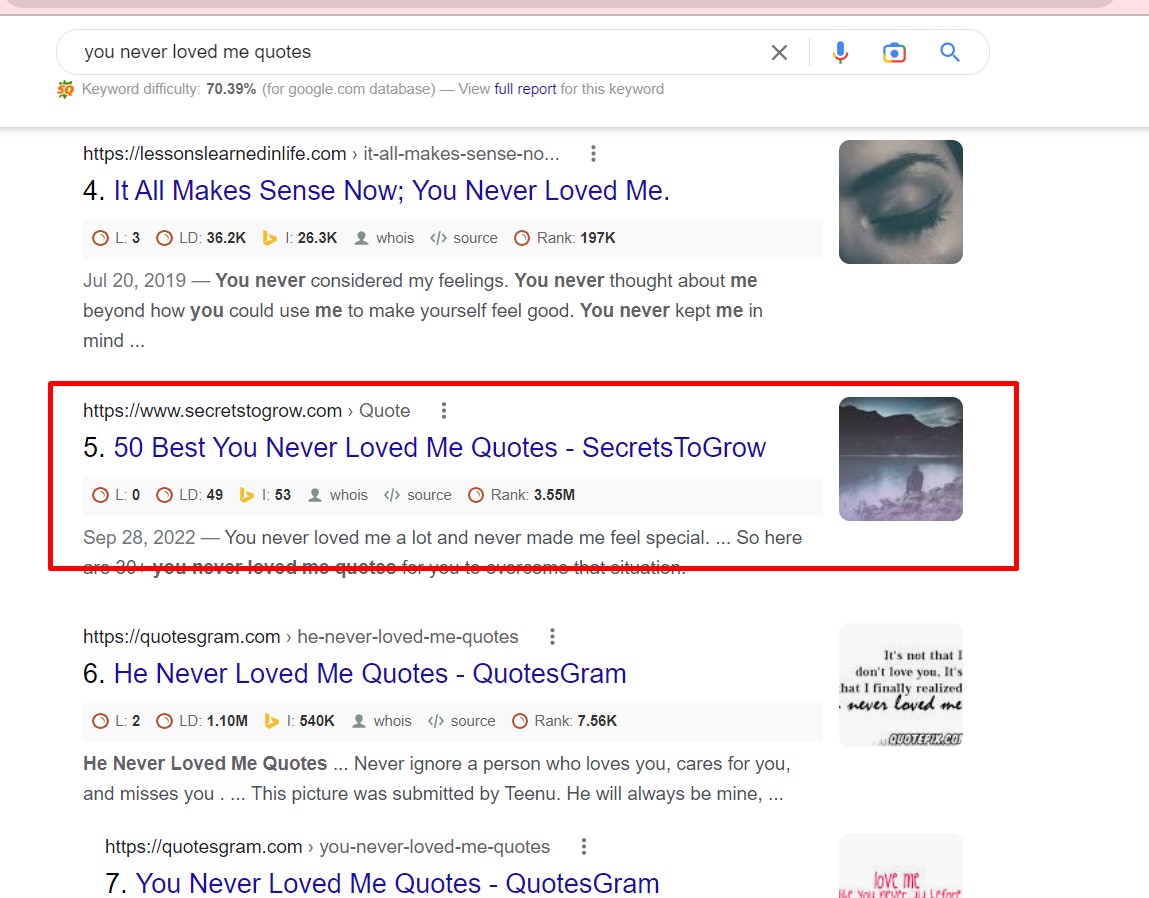Image resolution: width=1149 pixels, height=898 pixels.
Task: Open three-dot menu for secretstogrow.com result
Action: point(443,411)
